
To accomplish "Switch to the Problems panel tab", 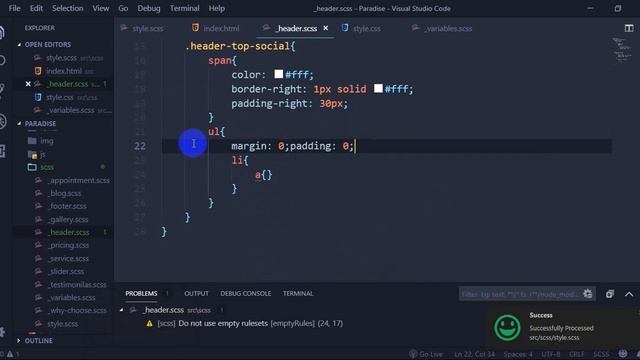I will (x=141, y=293).
